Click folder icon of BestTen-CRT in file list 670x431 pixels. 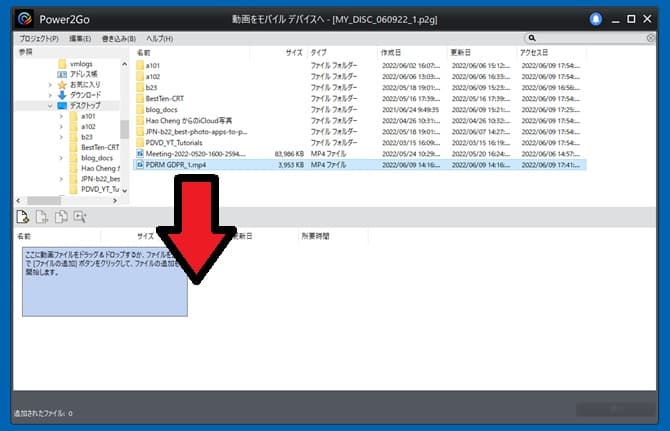(x=140, y=99)
